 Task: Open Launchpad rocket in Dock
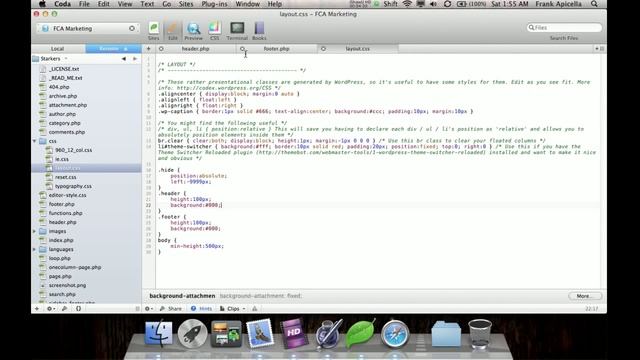click(x=192, y=334)
